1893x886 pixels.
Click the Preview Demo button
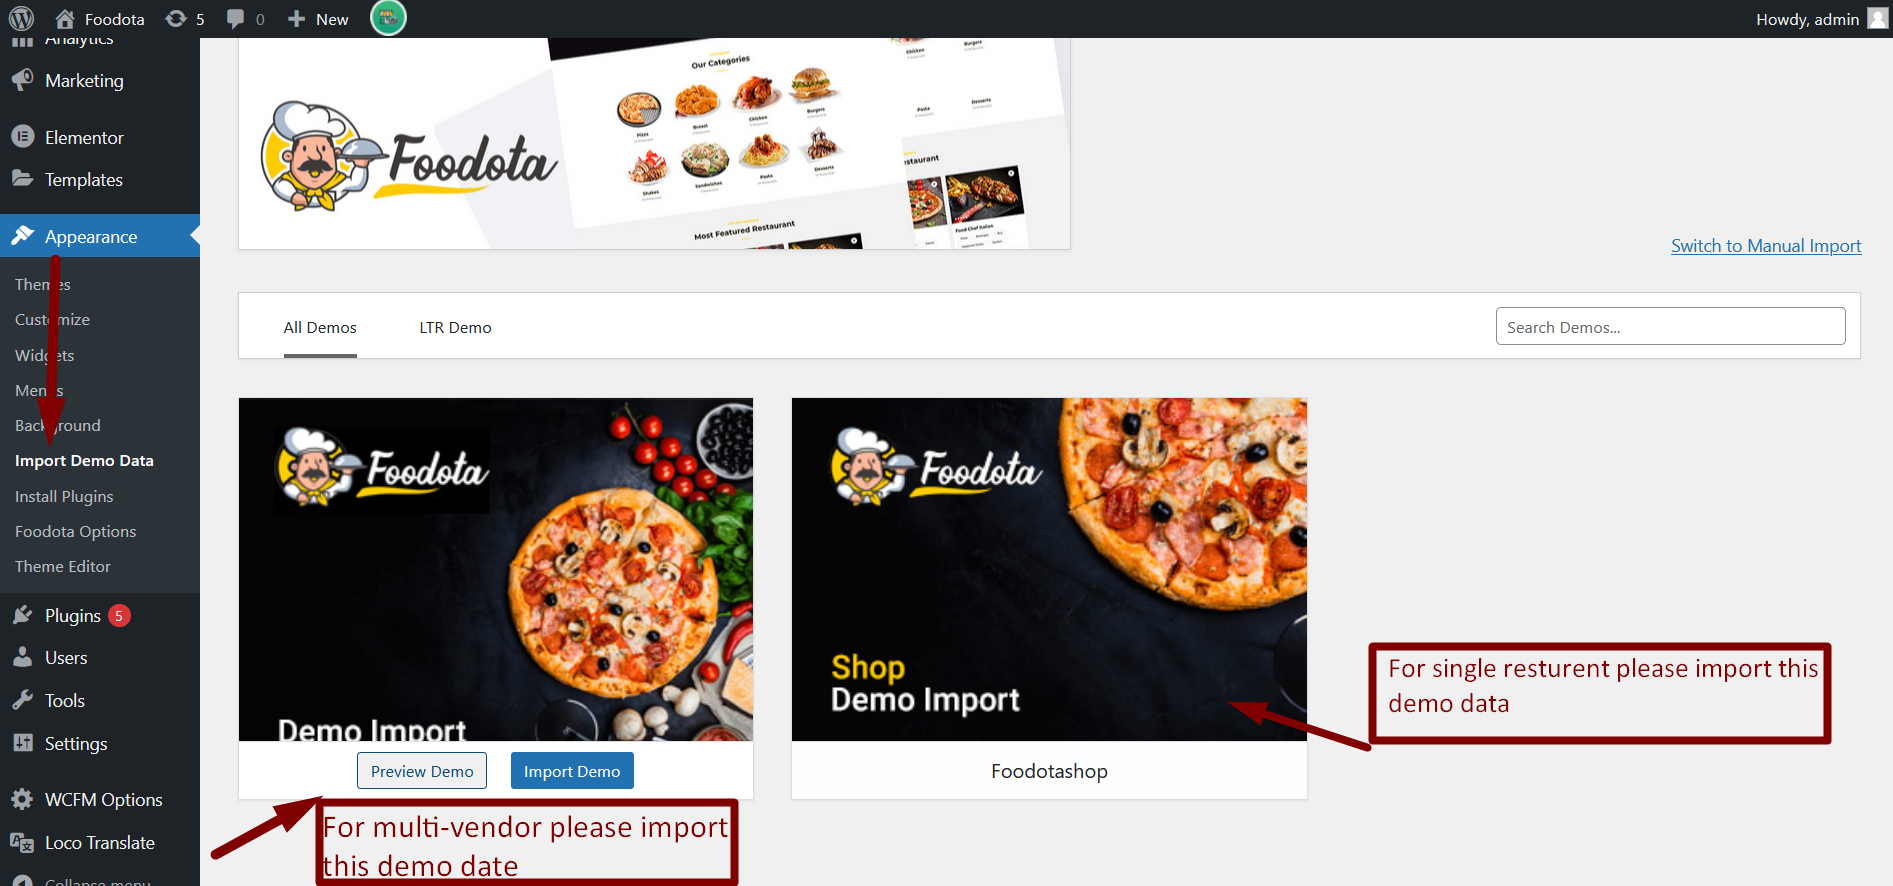coord(422,771)
